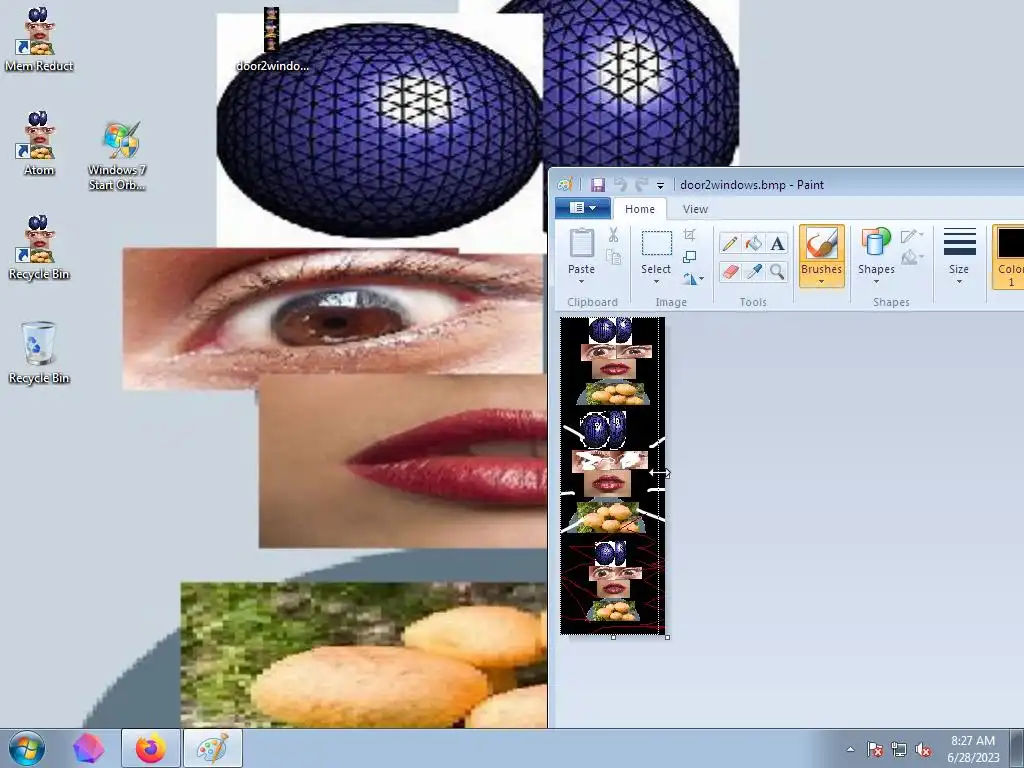The image size is (1024, 768).
Task: Click the Action Center flag tray icon
Action: pos(874,749)
